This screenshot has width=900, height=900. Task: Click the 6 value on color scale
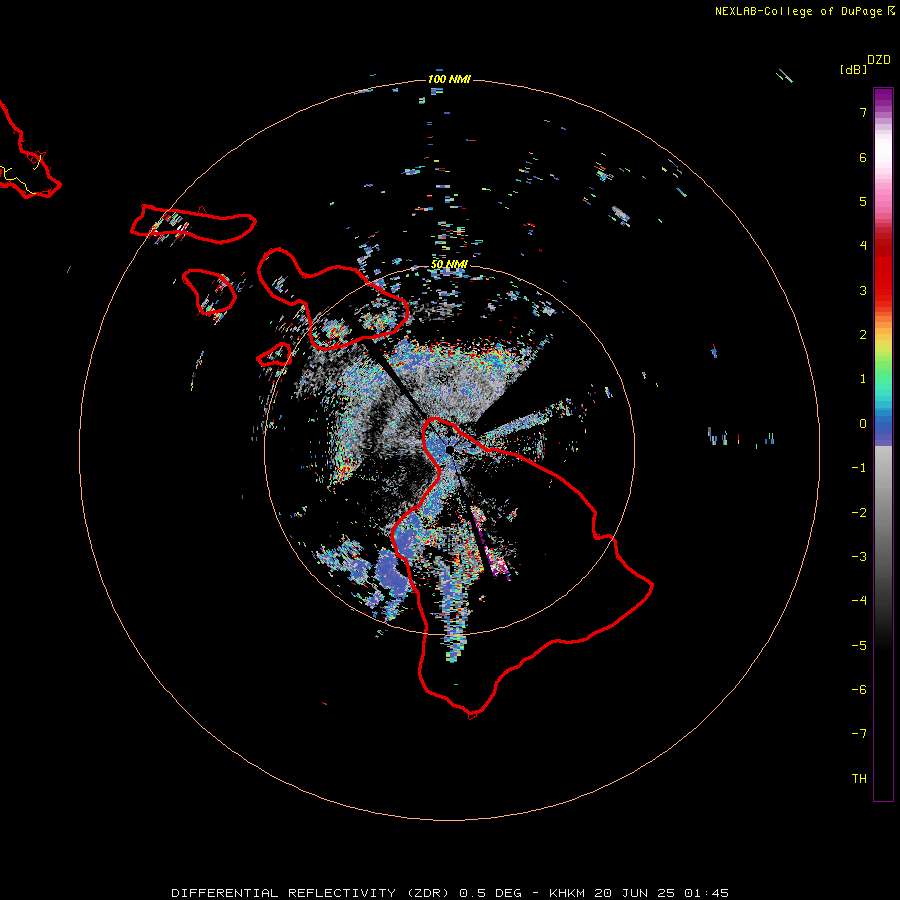(863, 158)
